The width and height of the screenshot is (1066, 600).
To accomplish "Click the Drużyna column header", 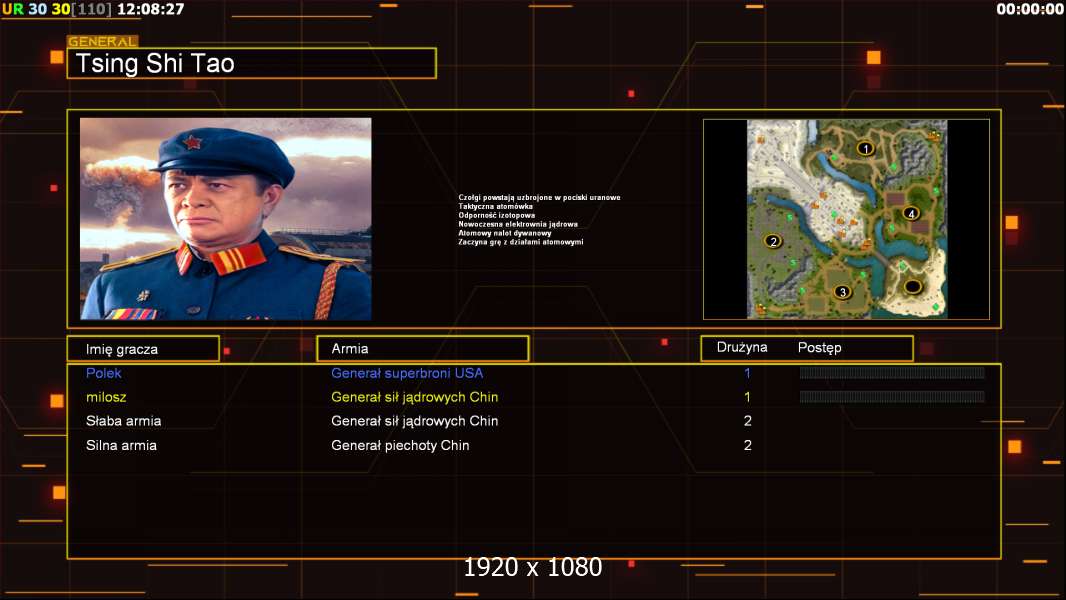I will (x=742, y=347).
